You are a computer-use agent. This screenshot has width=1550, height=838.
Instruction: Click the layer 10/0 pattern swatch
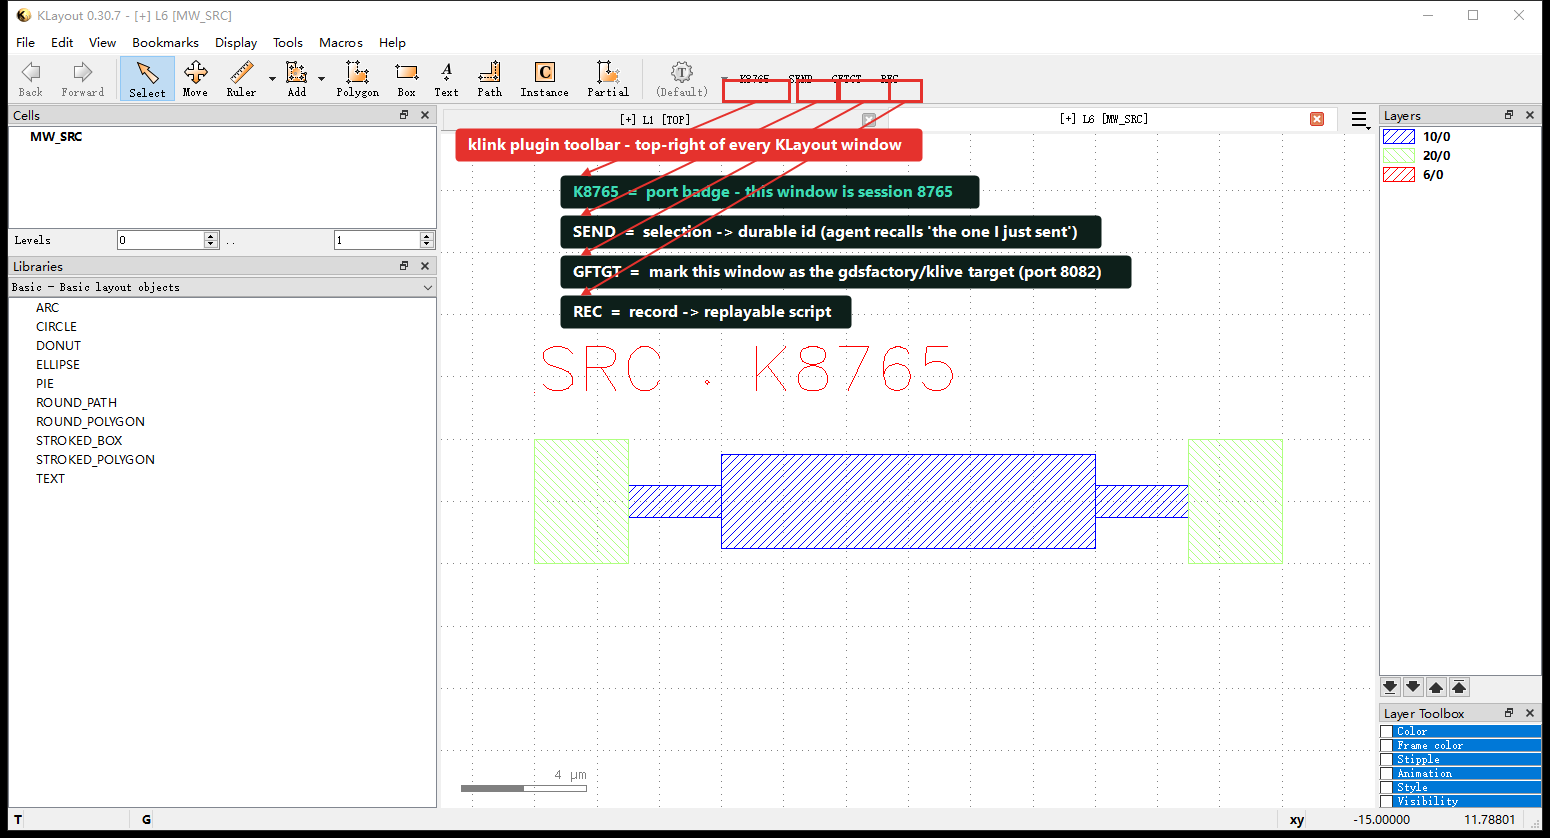pos(1399,136)
